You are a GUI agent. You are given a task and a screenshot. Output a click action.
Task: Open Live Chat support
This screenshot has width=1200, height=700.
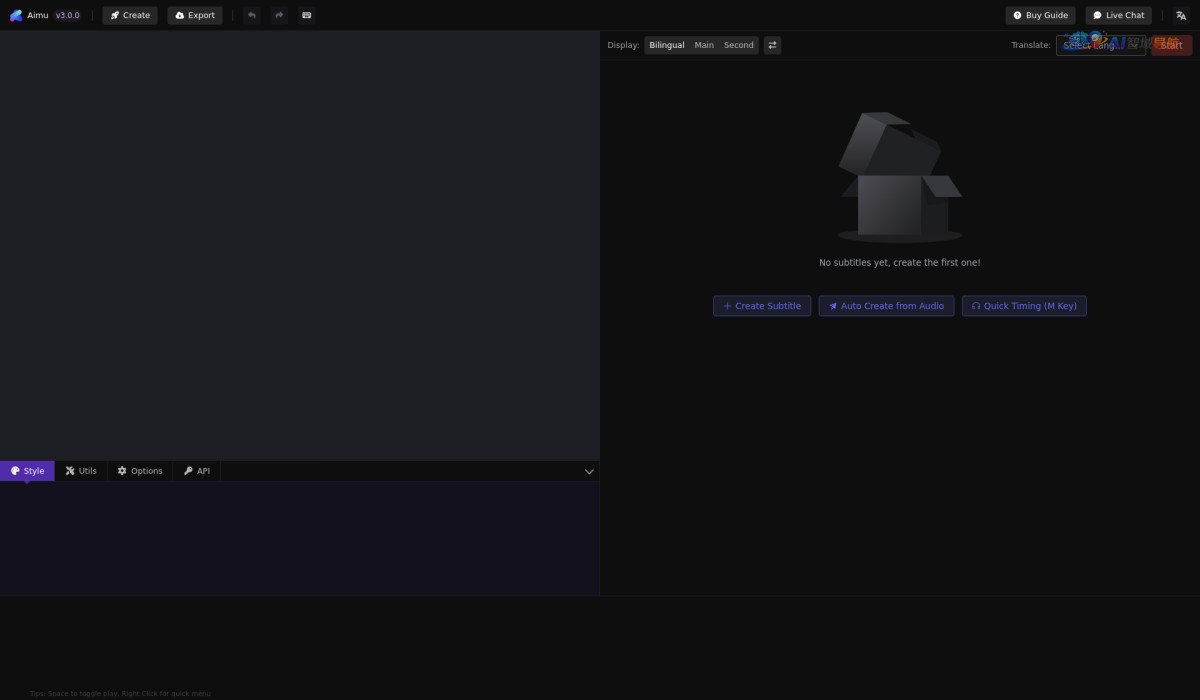tap(1118, 15)
